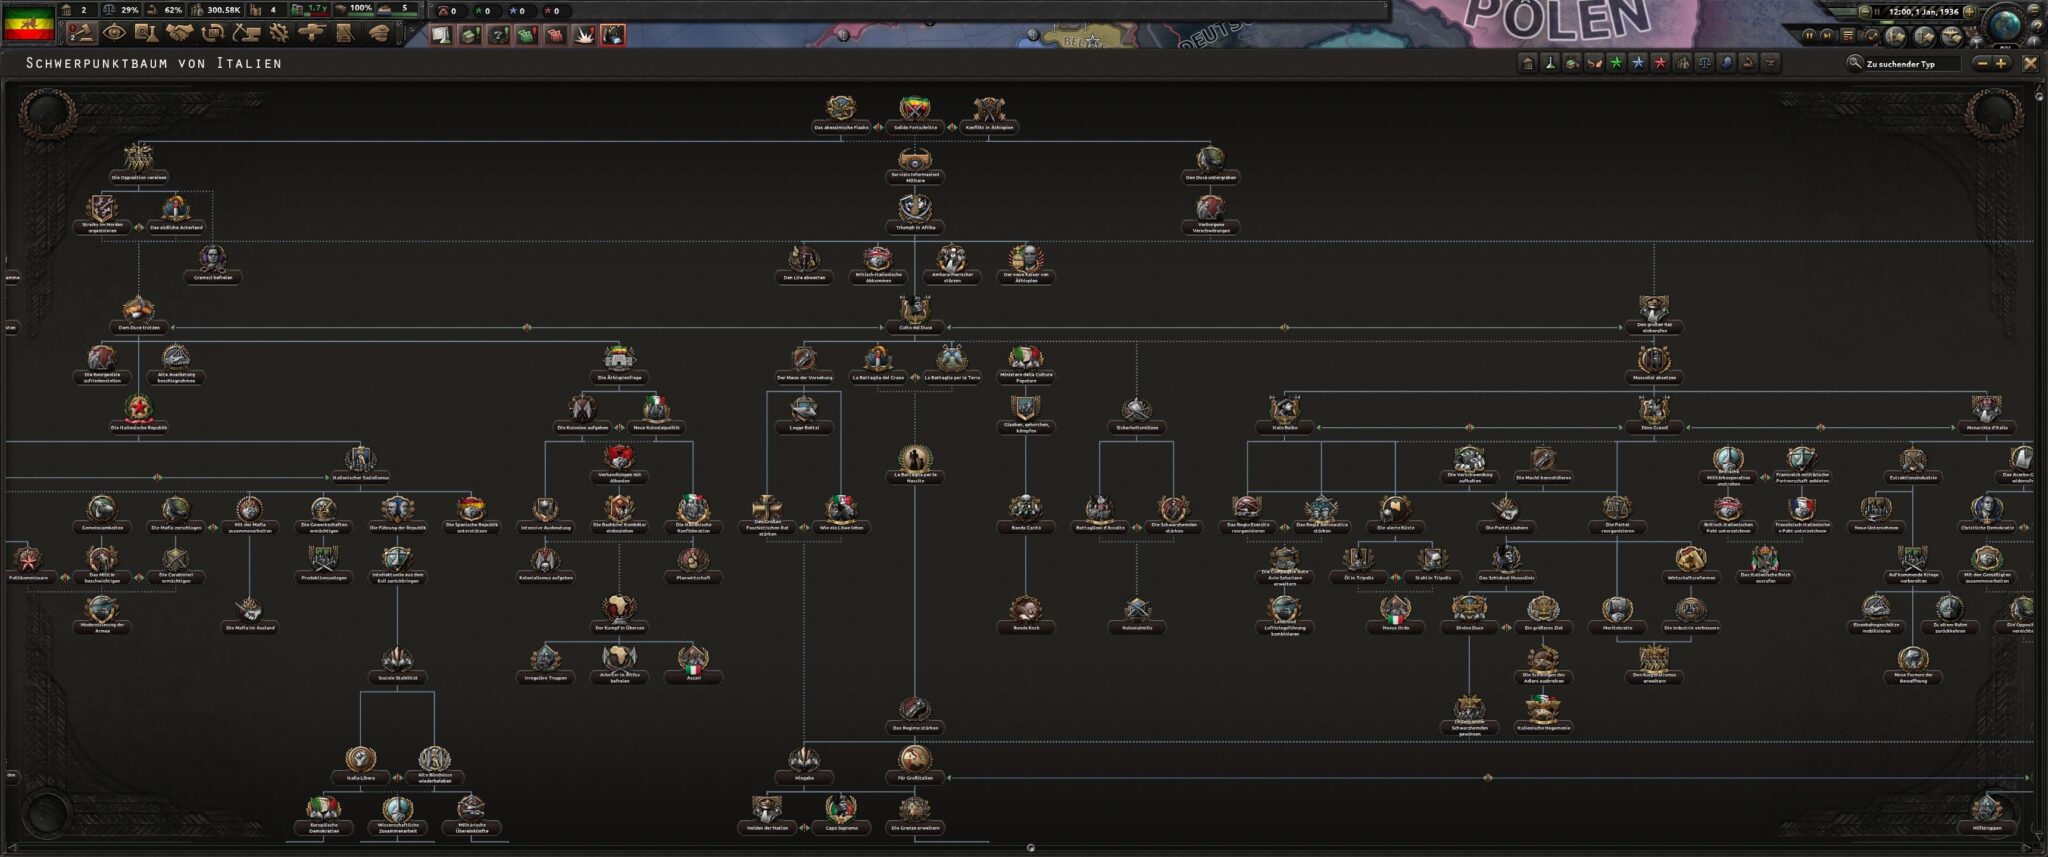Select focus Gramsci befreien
The width and height of the screenshot is (2048, 857).
pyautogui.click(x=212, y=263)
